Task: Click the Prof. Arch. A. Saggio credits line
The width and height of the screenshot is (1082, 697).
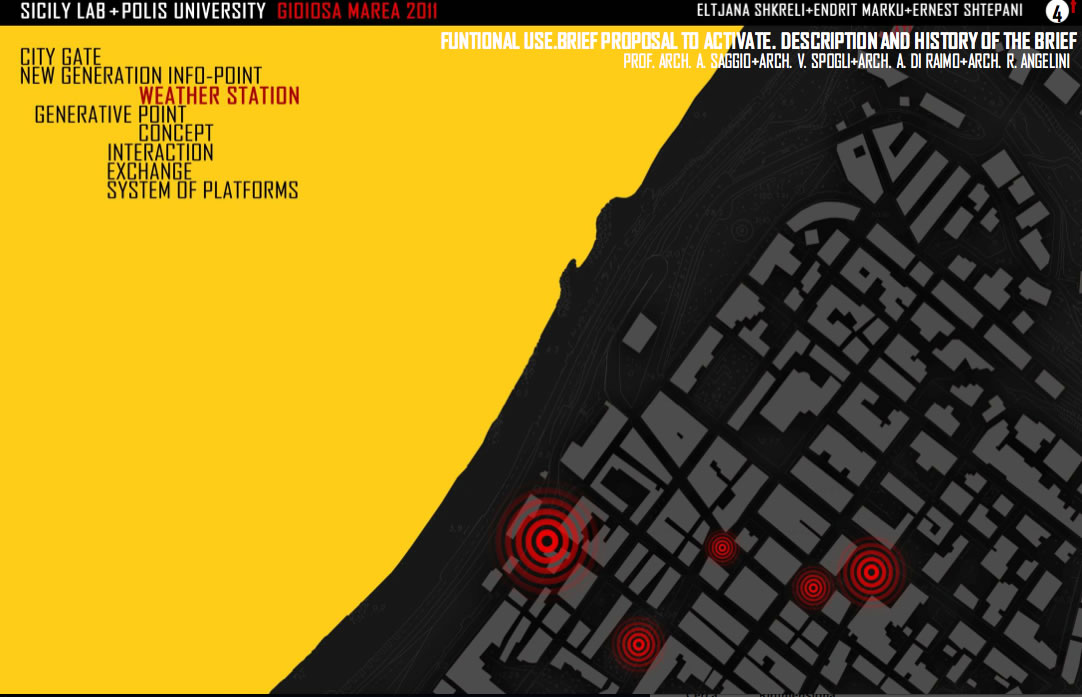Action: click(x=846, y=61)
